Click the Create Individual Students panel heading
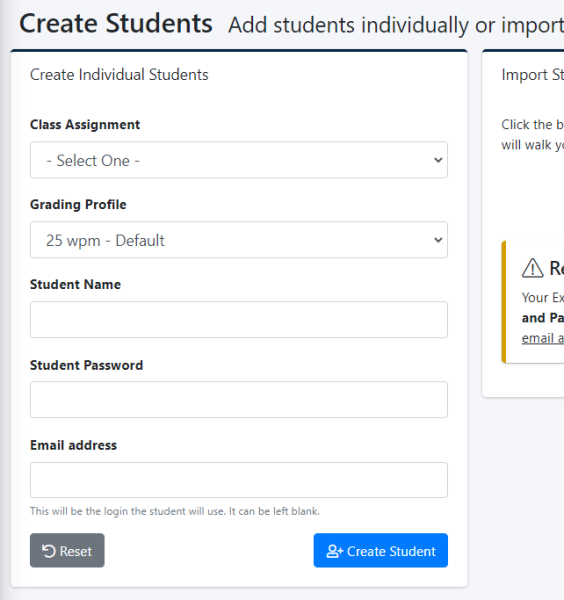The width and height of the screenshot is (564, 600). pyautogui.click(x=119, y=75)
